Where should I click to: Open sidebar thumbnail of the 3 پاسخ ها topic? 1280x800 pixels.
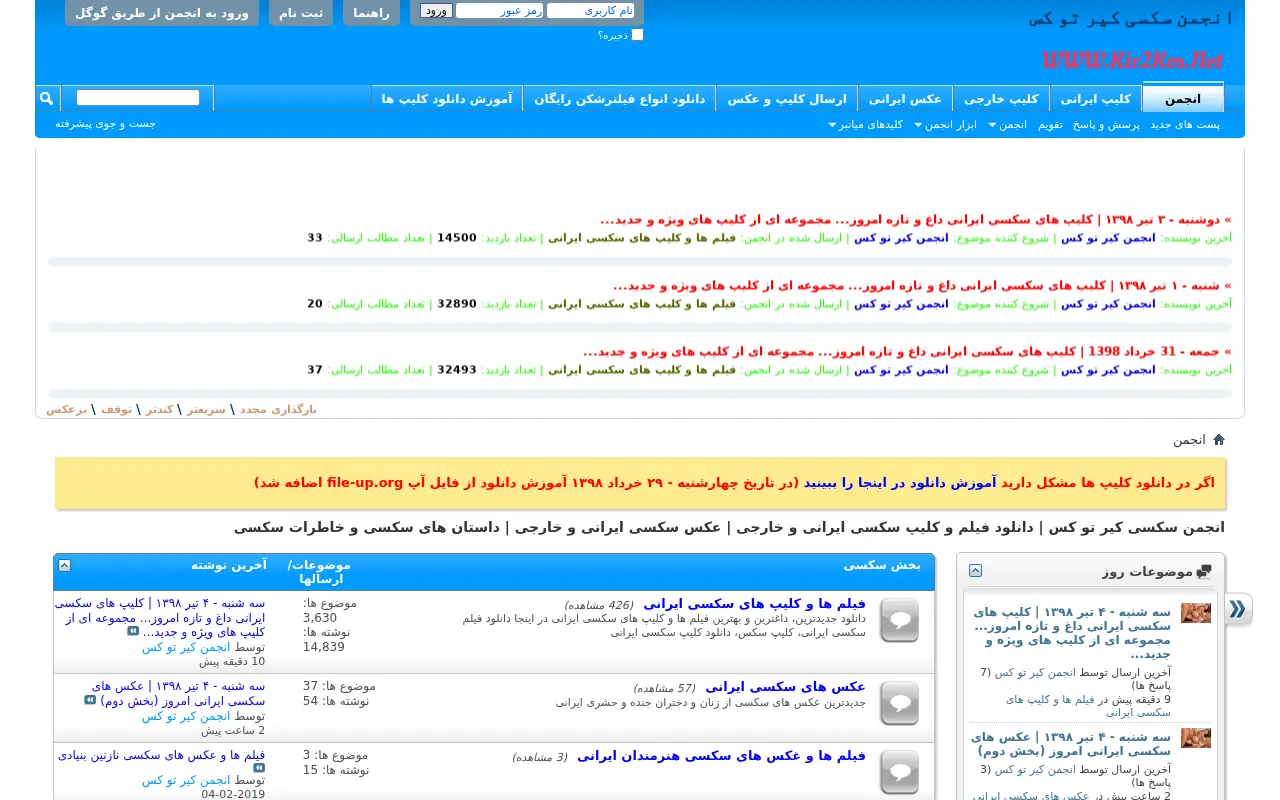click(x=1196, y=738)
